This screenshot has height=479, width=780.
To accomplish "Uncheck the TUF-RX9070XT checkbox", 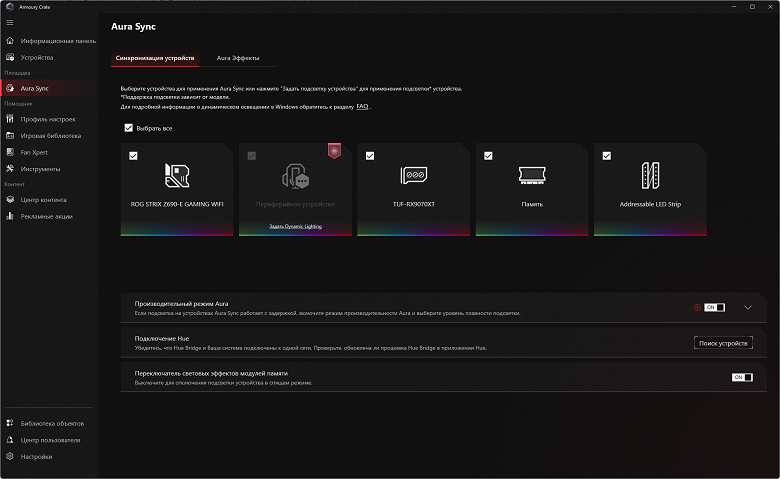I will [370, 156].
